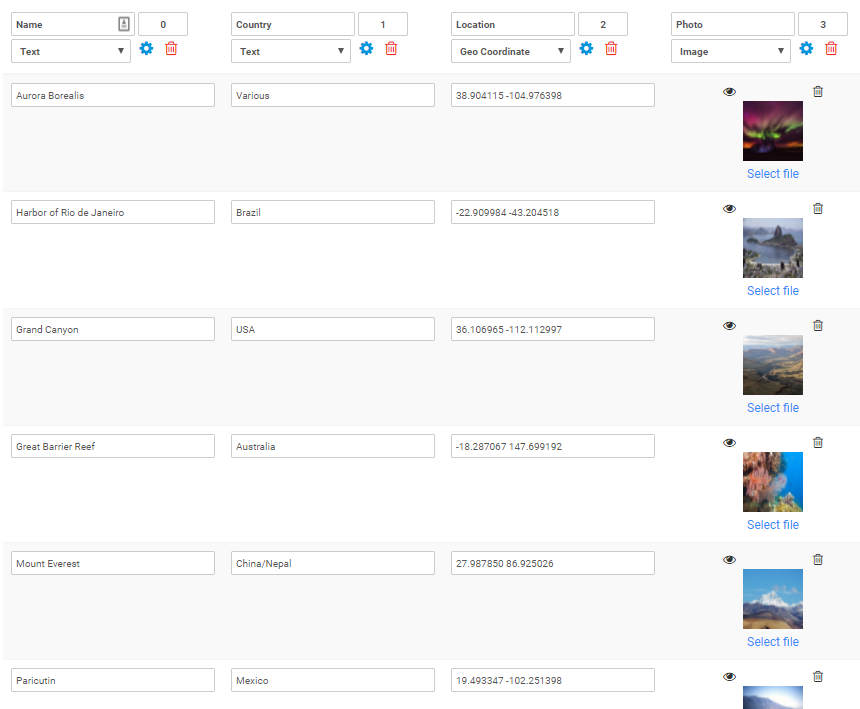Click the Aurora Borealis photo thumbnail
Image resolution: width=860 pixels, height=709 pixels.
point(773,131)
